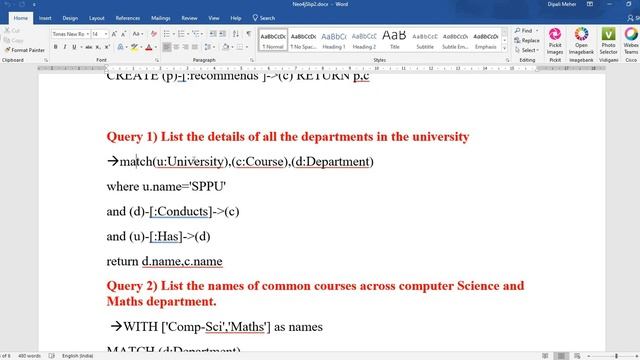This screenshot has height=360, width=640.
Task: Toggle italic formatting
Action: (x=64, y=47)
